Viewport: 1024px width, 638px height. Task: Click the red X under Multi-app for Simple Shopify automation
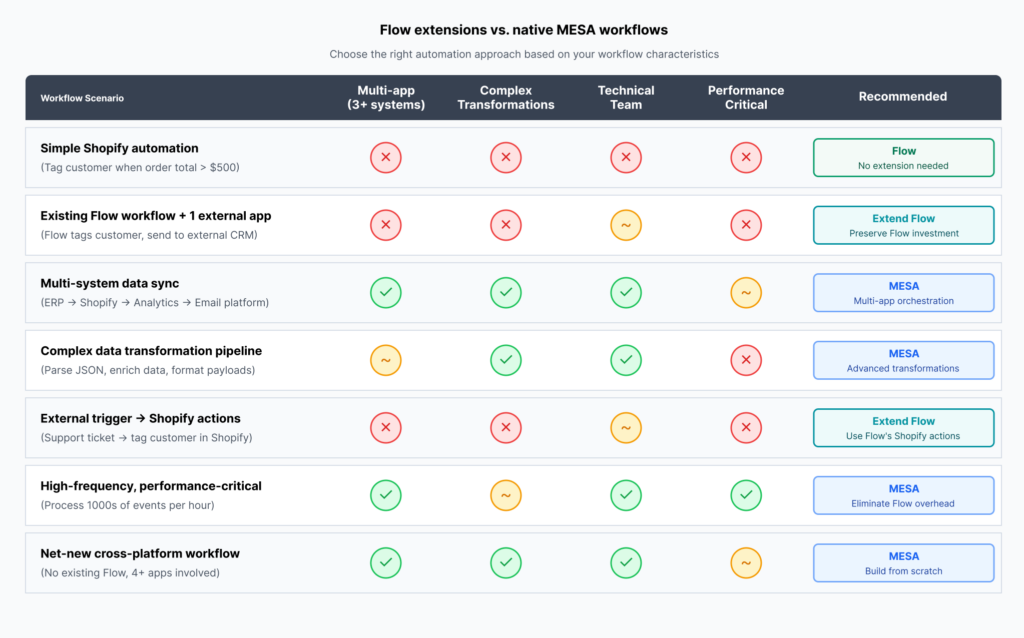tap(386, 157)
